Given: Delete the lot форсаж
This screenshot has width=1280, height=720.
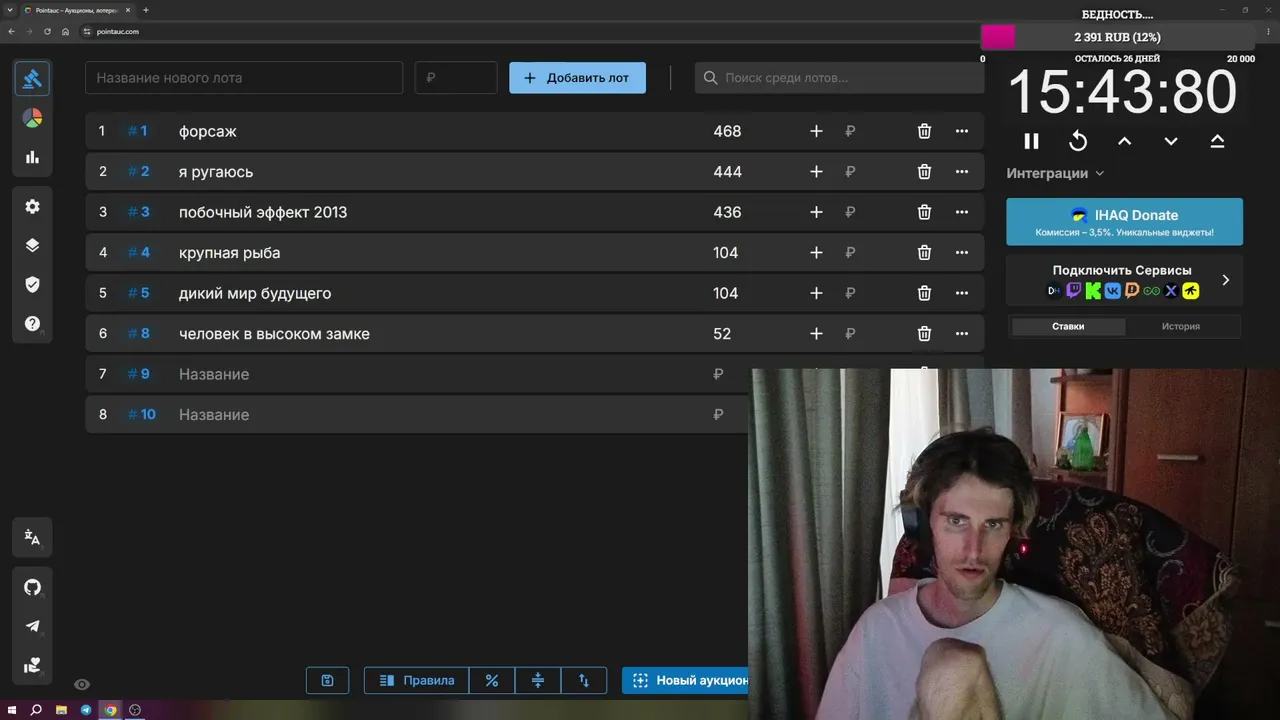Looking at the screenshot, I should coord(924,131).
